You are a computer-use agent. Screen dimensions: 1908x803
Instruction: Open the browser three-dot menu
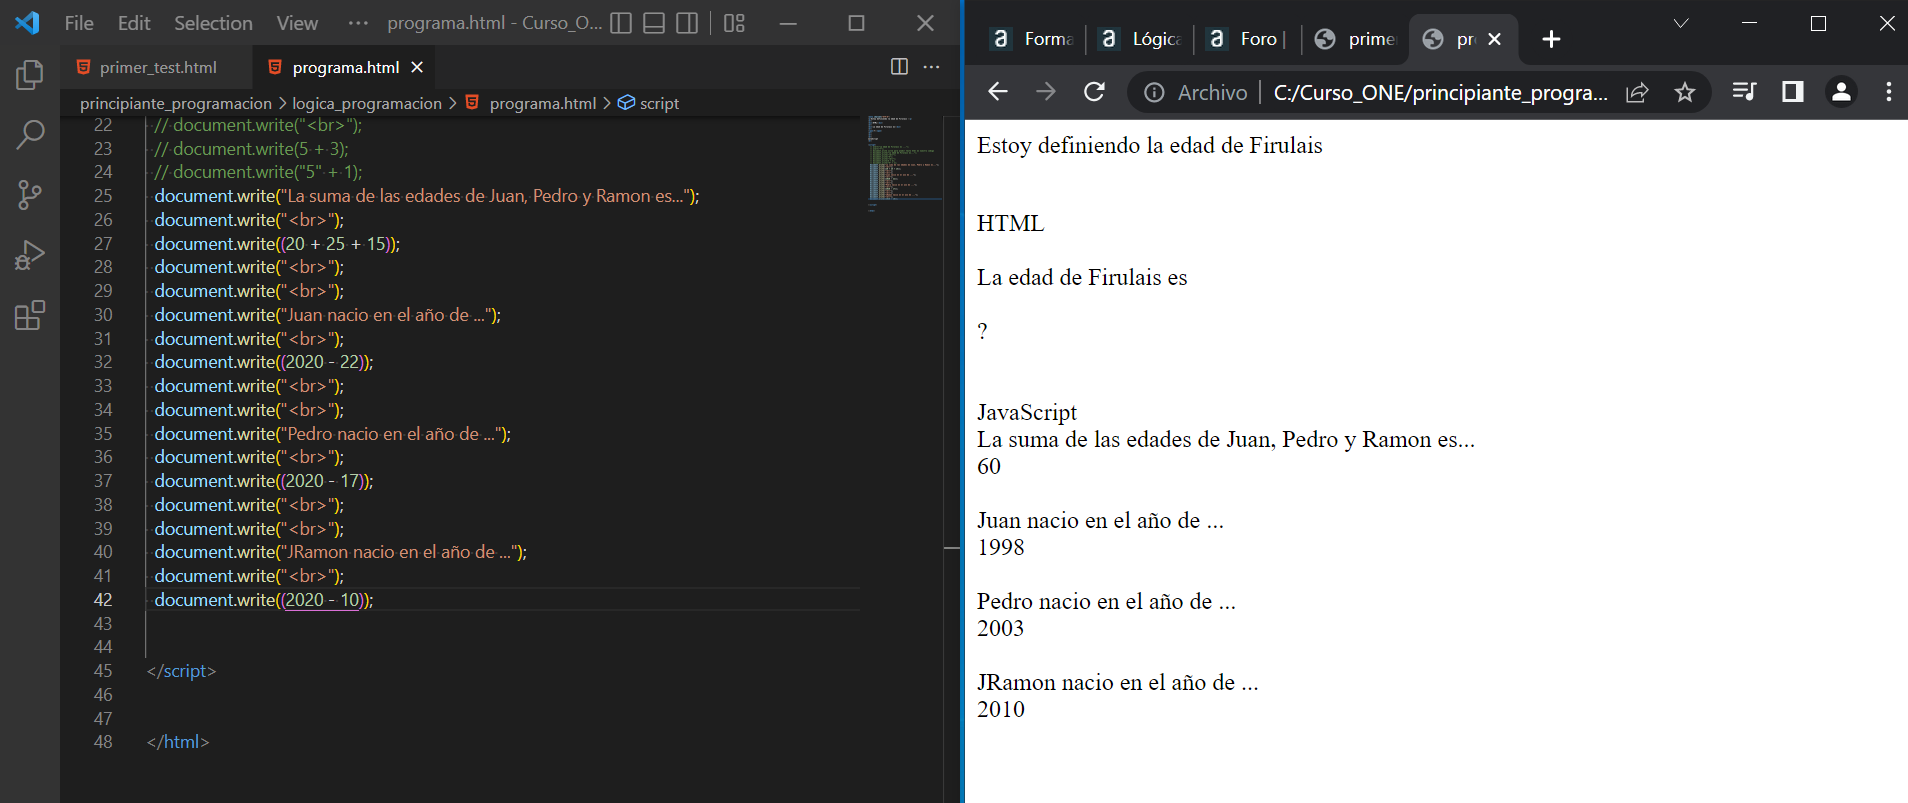[x=1888, y=92]
